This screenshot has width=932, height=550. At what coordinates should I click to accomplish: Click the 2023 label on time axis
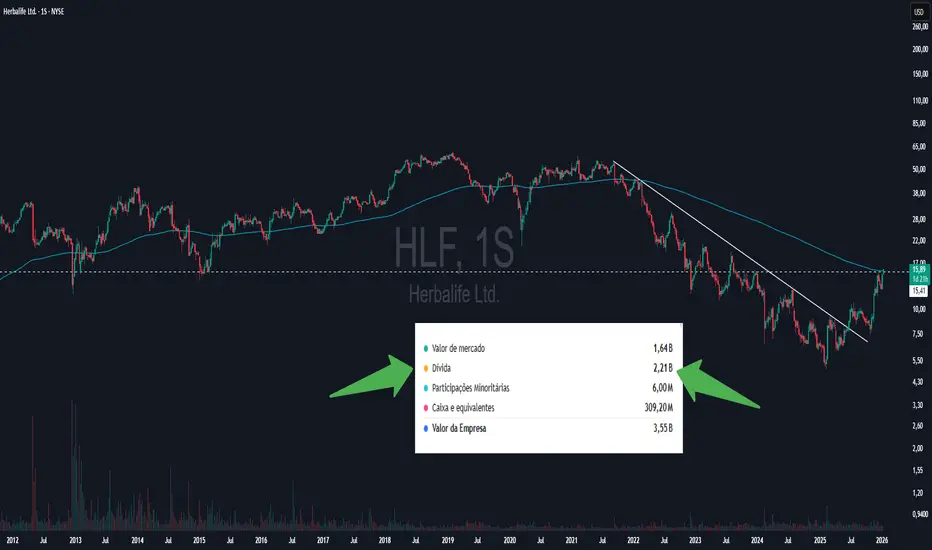[x=695, y=540]
